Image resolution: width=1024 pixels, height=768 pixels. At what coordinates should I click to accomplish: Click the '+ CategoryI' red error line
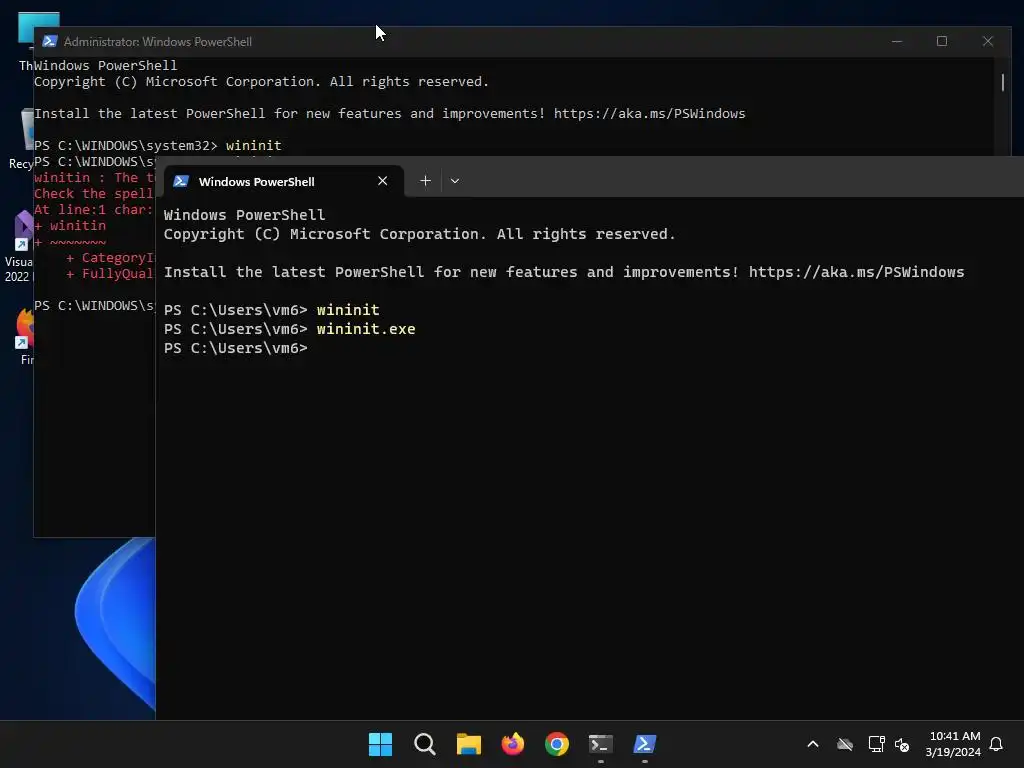[x=109, y=257]
